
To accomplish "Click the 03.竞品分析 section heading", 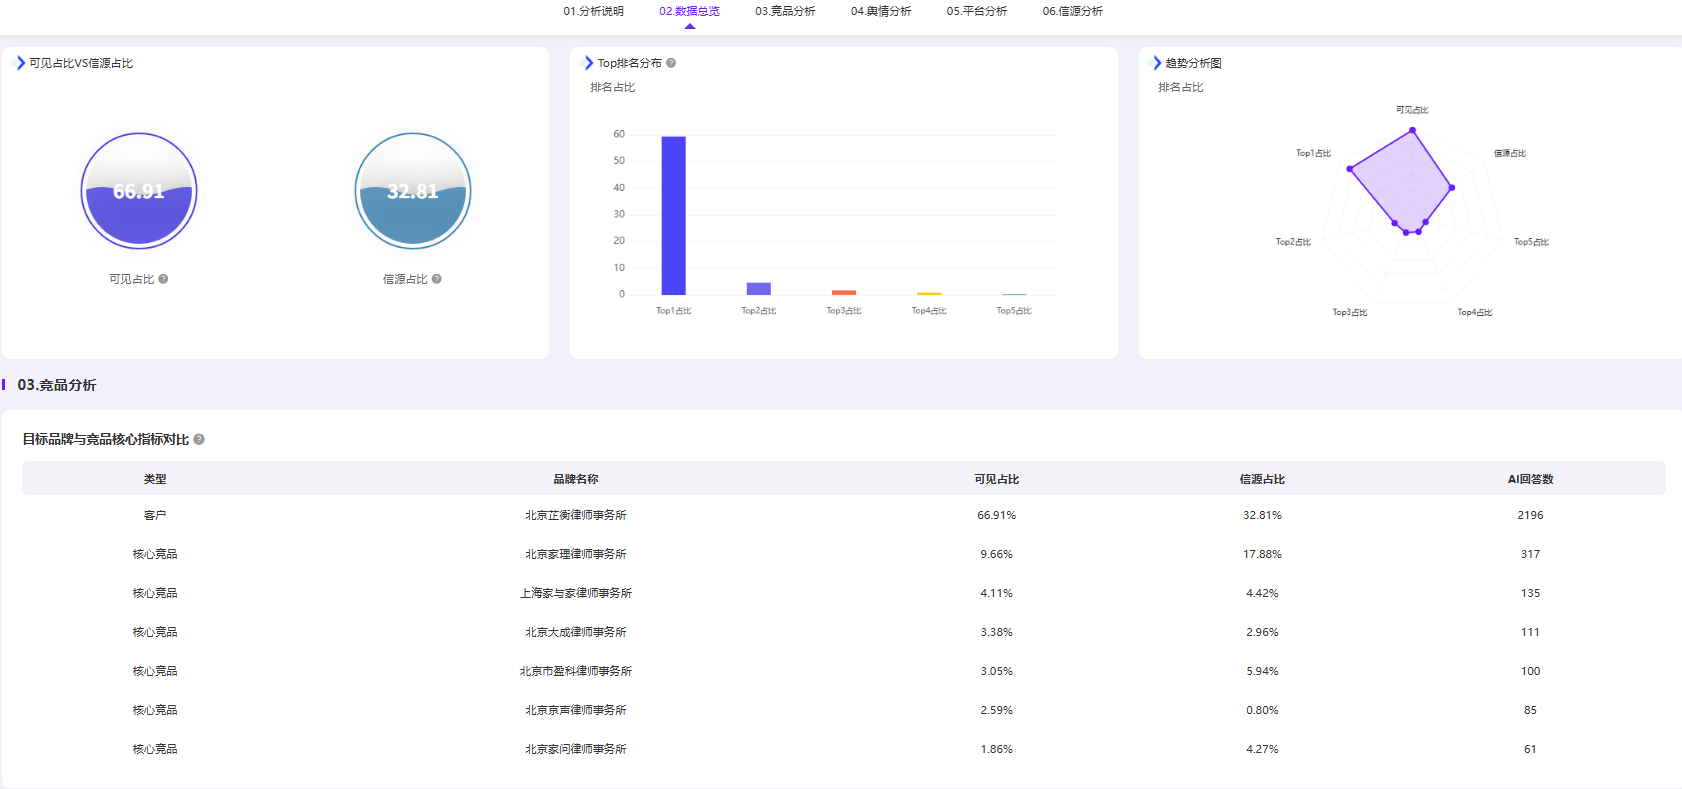I will (57, 385).
